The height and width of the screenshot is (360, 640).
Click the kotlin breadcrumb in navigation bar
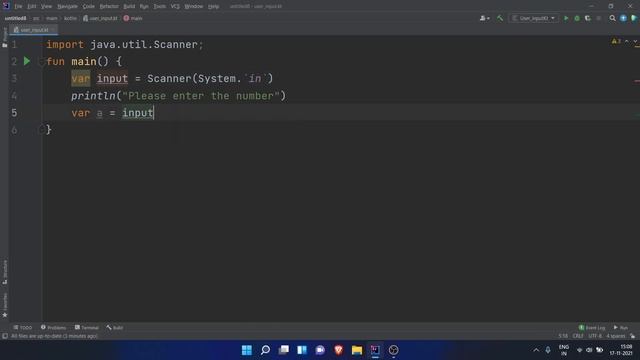pos(70,18)
